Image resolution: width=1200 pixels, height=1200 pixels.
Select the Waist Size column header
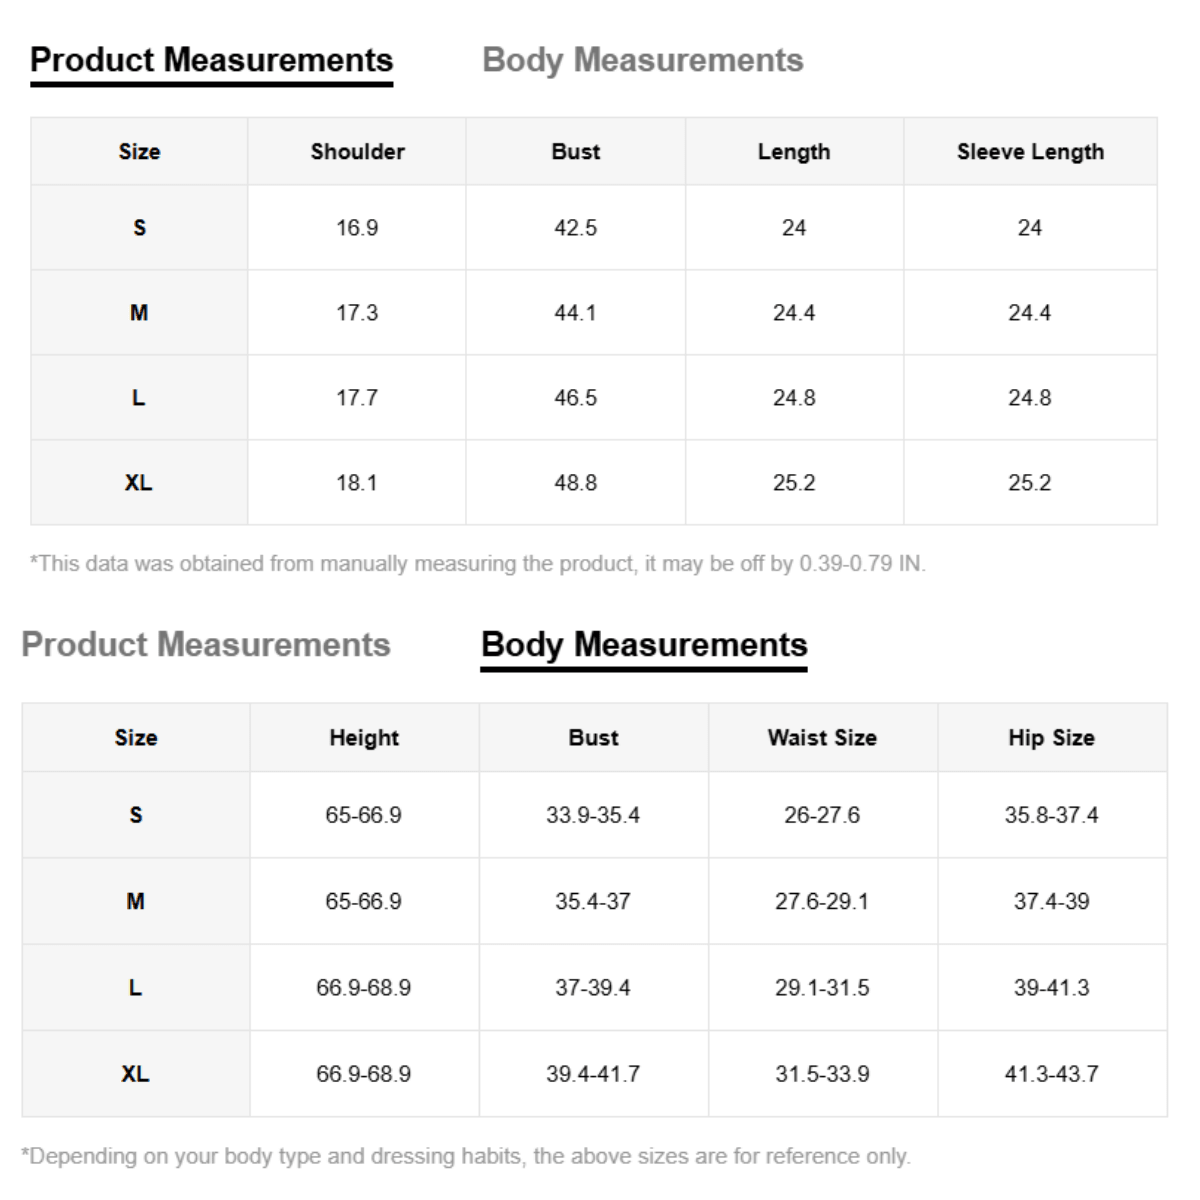[x=822, y=738]
